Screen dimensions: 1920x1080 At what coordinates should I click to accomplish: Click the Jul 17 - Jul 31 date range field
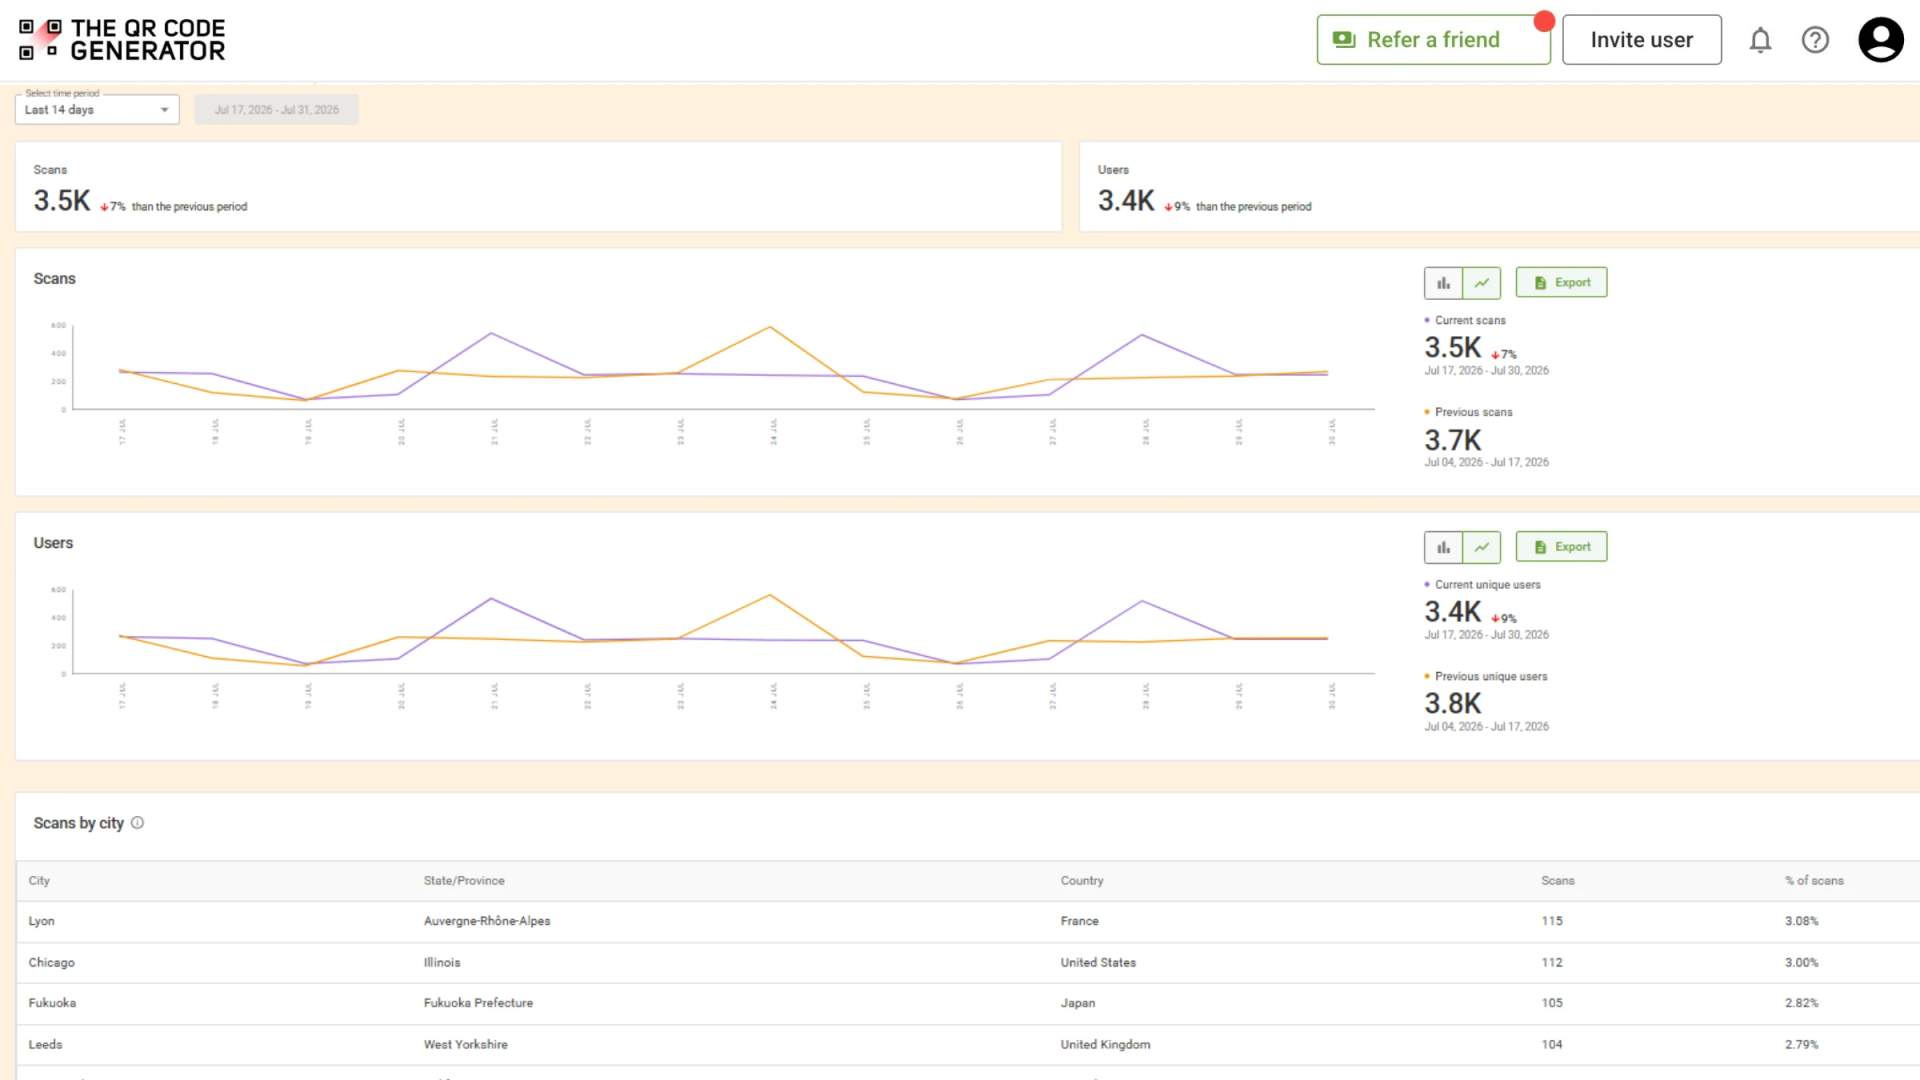click(277, 109)
